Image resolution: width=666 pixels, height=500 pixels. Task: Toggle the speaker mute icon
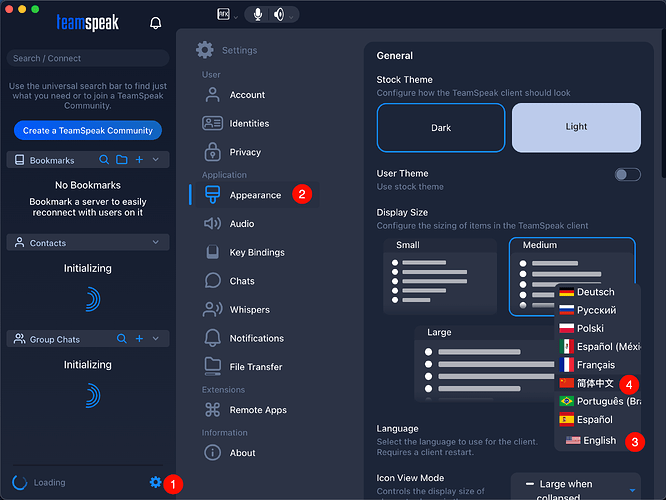(x=279, y=14)
